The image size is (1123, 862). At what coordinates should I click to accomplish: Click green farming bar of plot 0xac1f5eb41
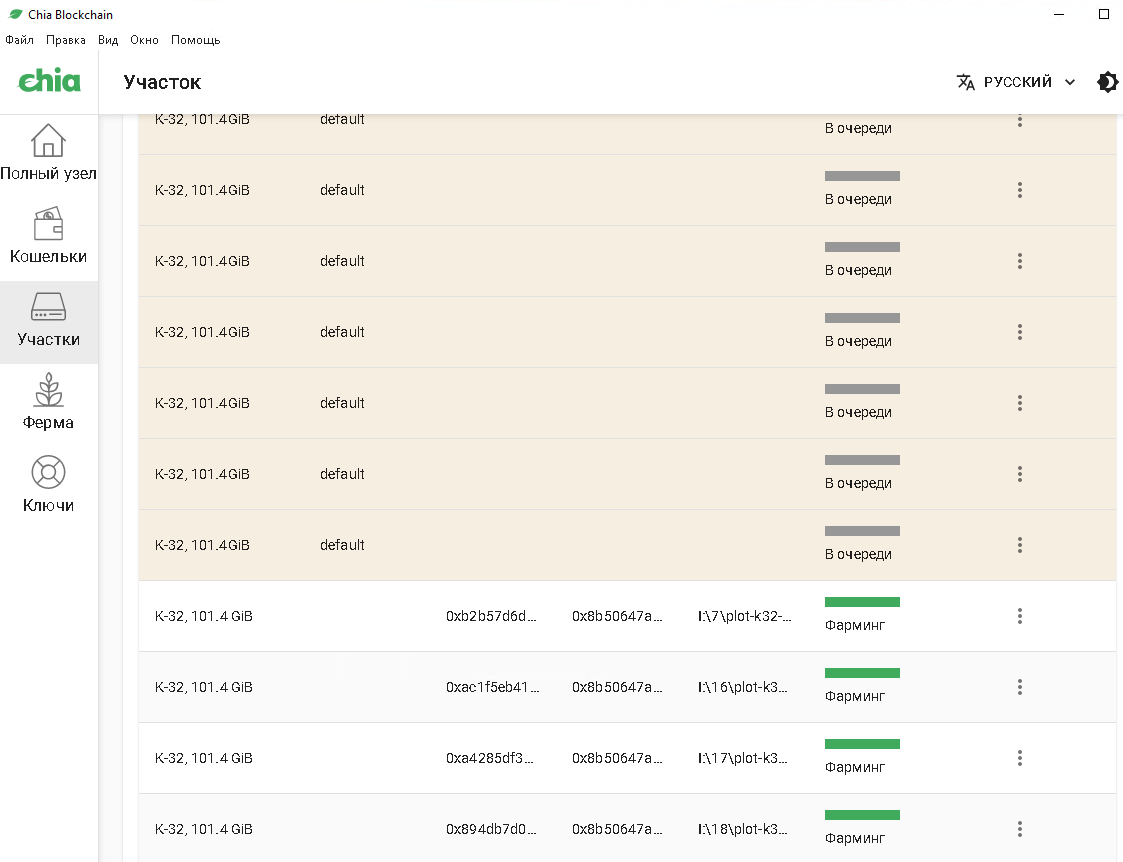point(862,673)
